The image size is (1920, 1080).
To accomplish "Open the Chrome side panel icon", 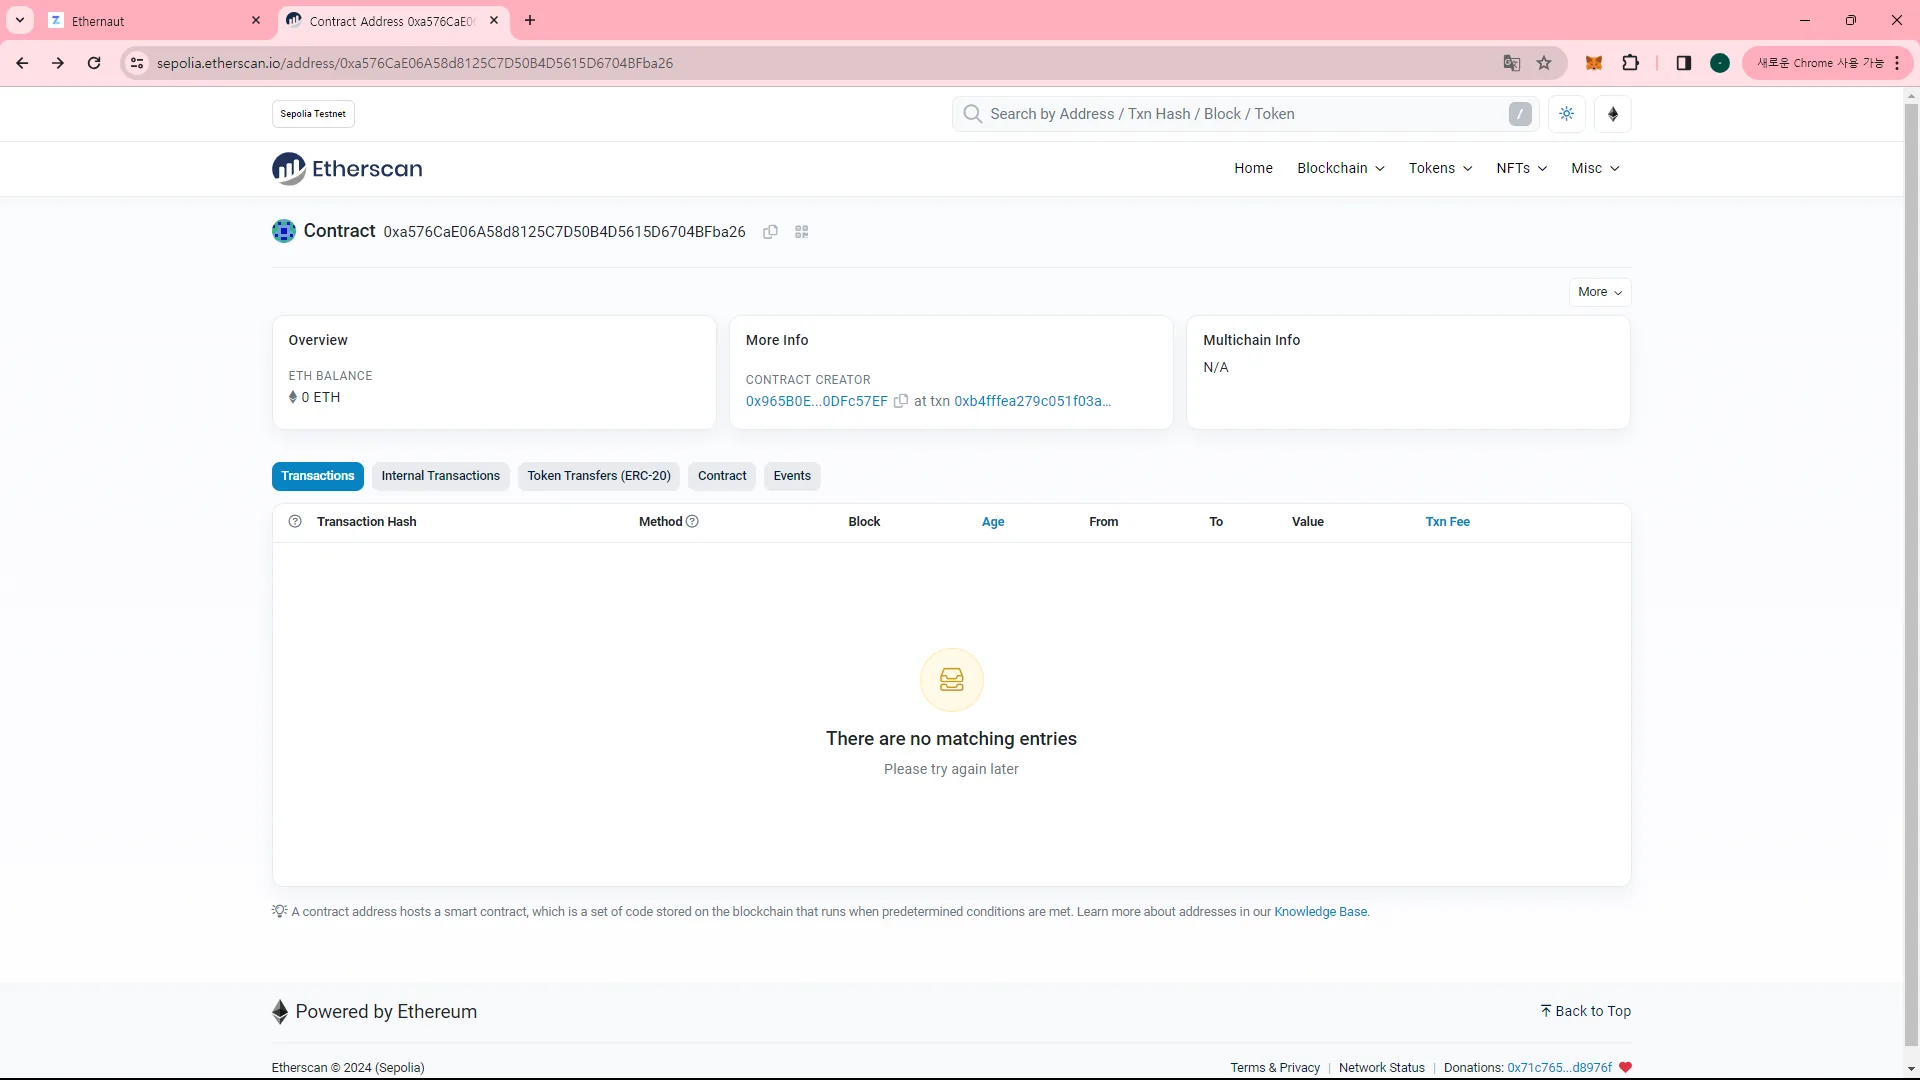I will [x=1684, y=63].
